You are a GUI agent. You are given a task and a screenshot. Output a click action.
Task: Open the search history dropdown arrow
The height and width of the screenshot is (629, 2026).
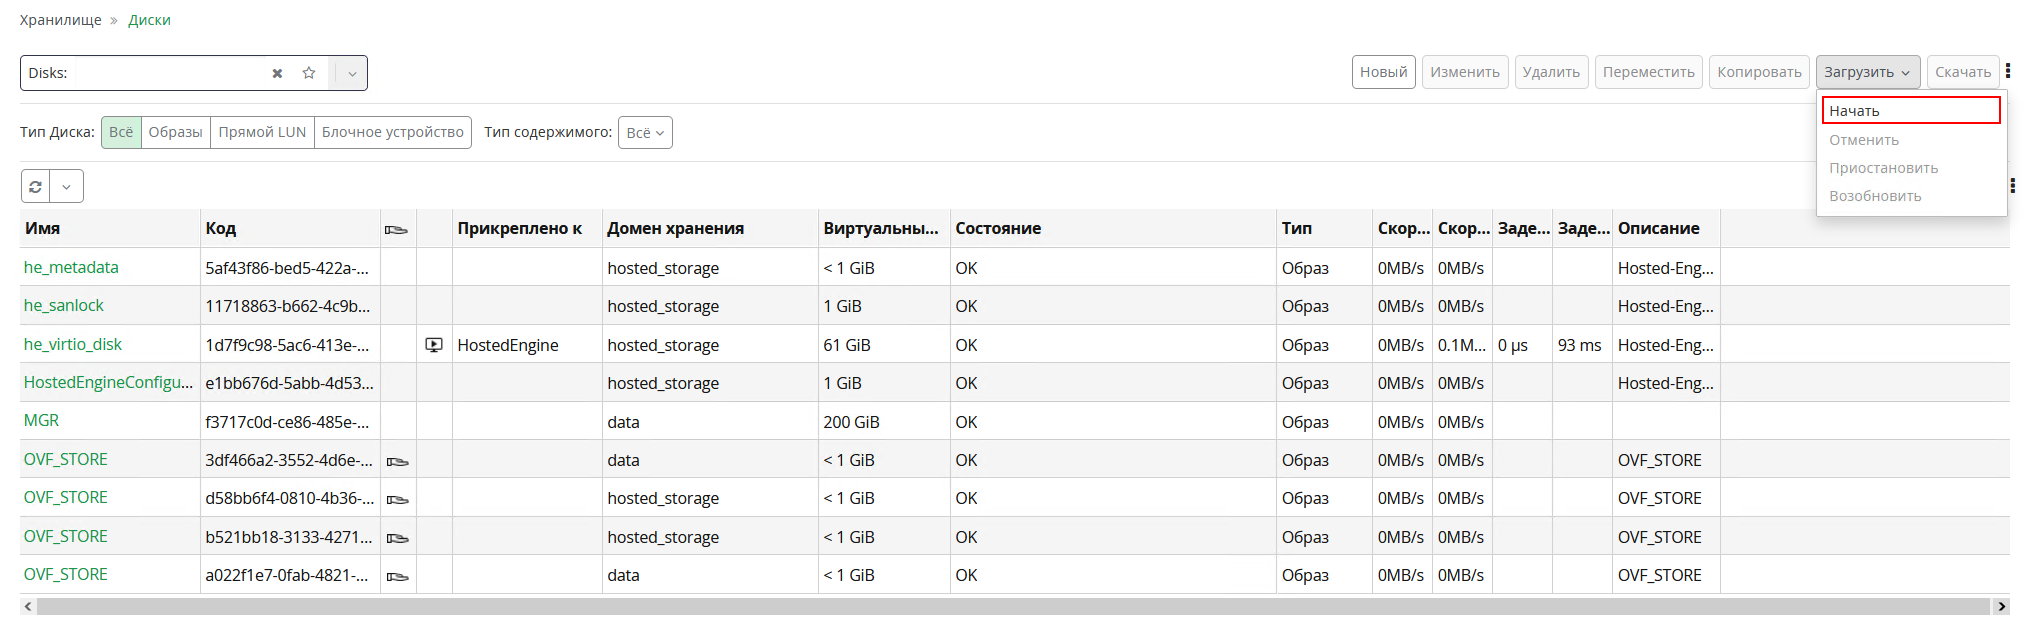(x=351, y=73)
